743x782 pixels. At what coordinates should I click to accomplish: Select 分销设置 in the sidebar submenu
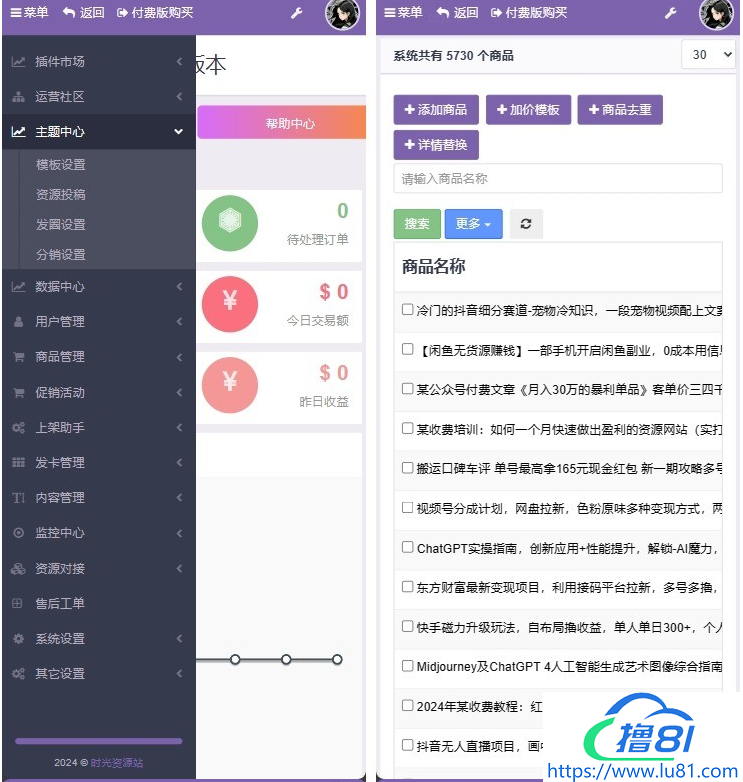61,255
